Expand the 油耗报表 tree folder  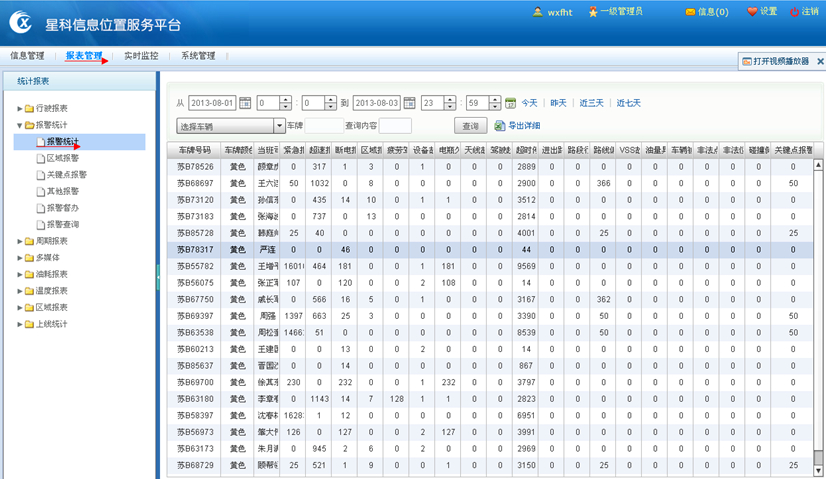19,274
